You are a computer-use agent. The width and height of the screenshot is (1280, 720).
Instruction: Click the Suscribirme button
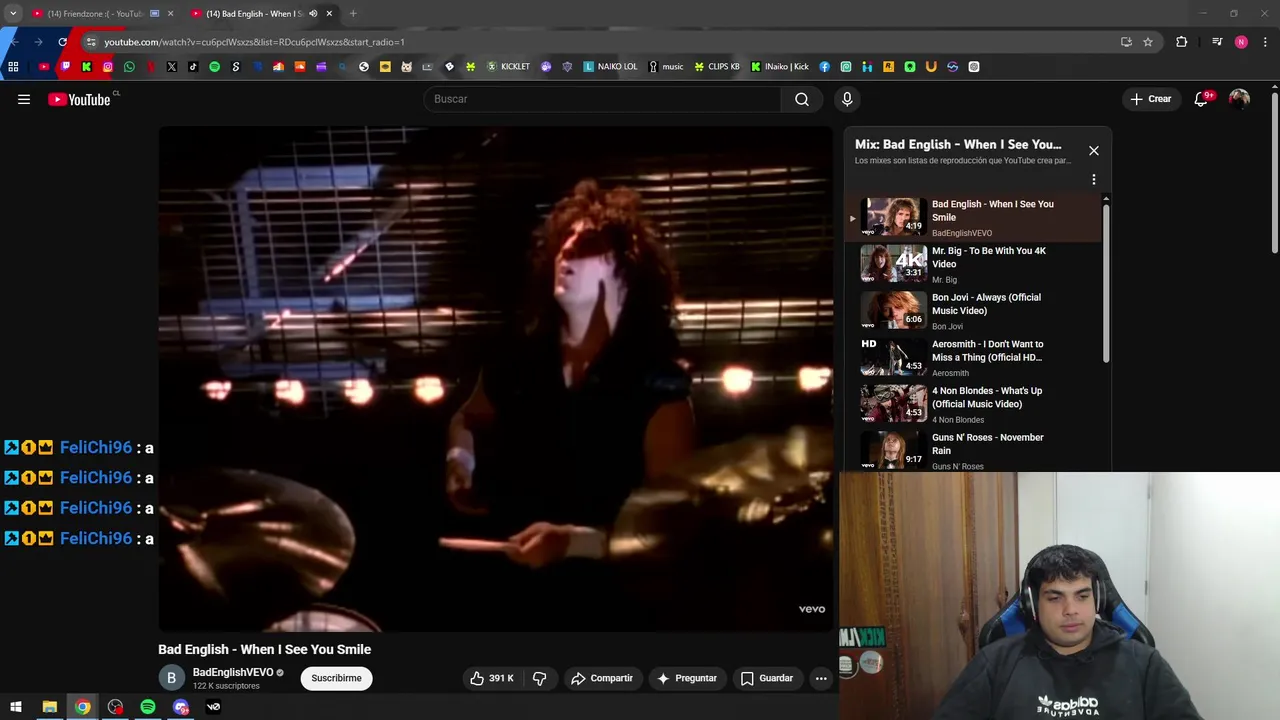[x=336, y=678]
